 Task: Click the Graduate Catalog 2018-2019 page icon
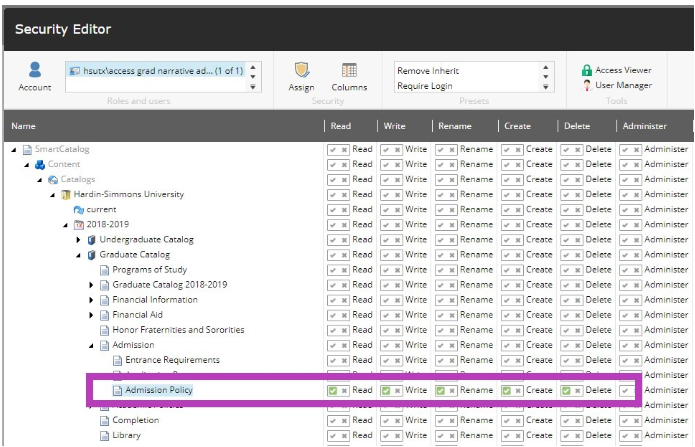[x=105, y=285]
